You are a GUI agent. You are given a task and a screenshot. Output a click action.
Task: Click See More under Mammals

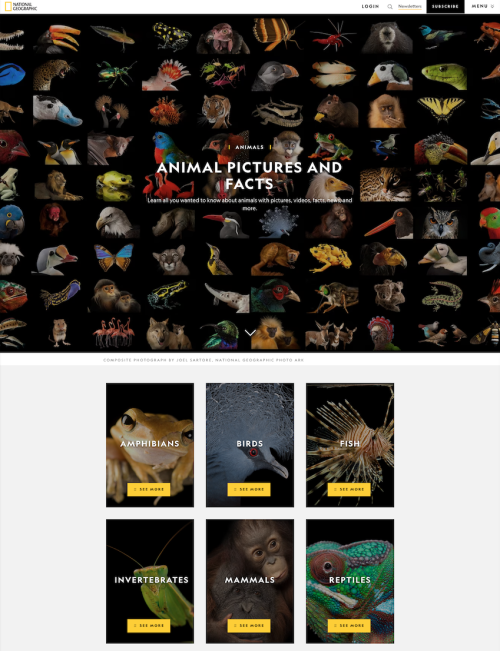(249, 626)
